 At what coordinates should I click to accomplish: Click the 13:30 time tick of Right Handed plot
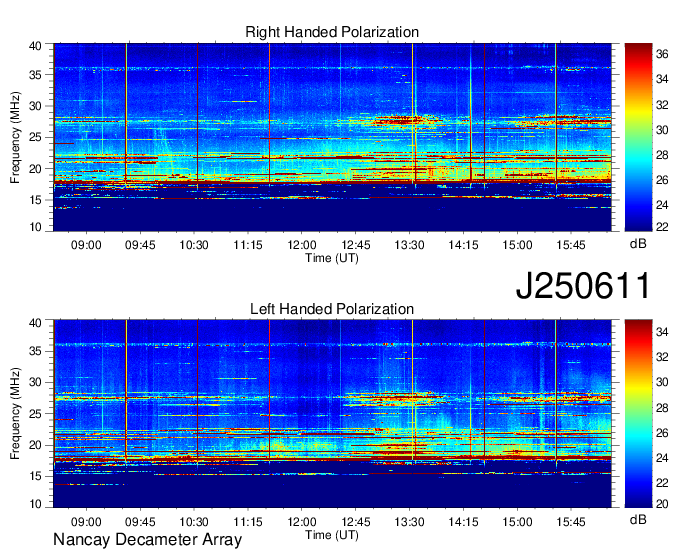point(409,245)
